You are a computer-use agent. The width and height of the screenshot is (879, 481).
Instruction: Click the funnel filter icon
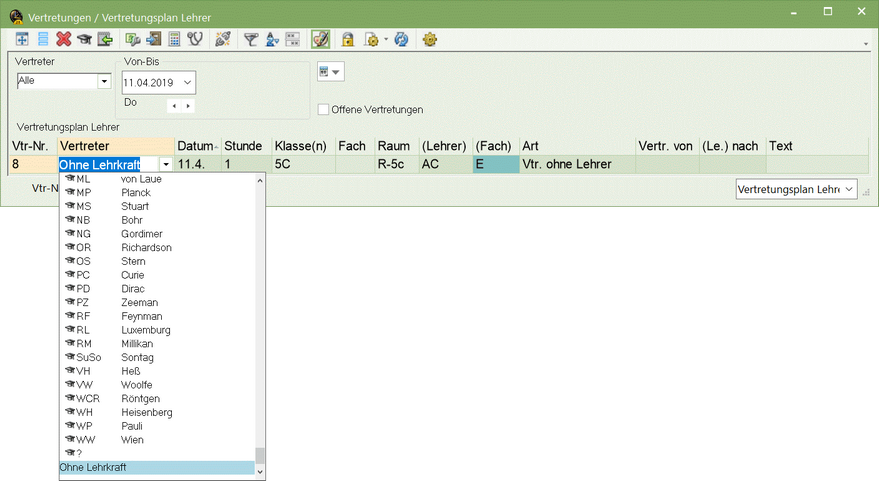[x=251, y=39]
